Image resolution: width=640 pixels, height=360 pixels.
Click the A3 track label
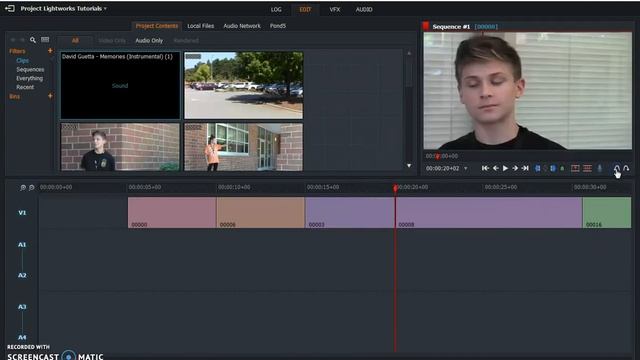pos(22,307)
